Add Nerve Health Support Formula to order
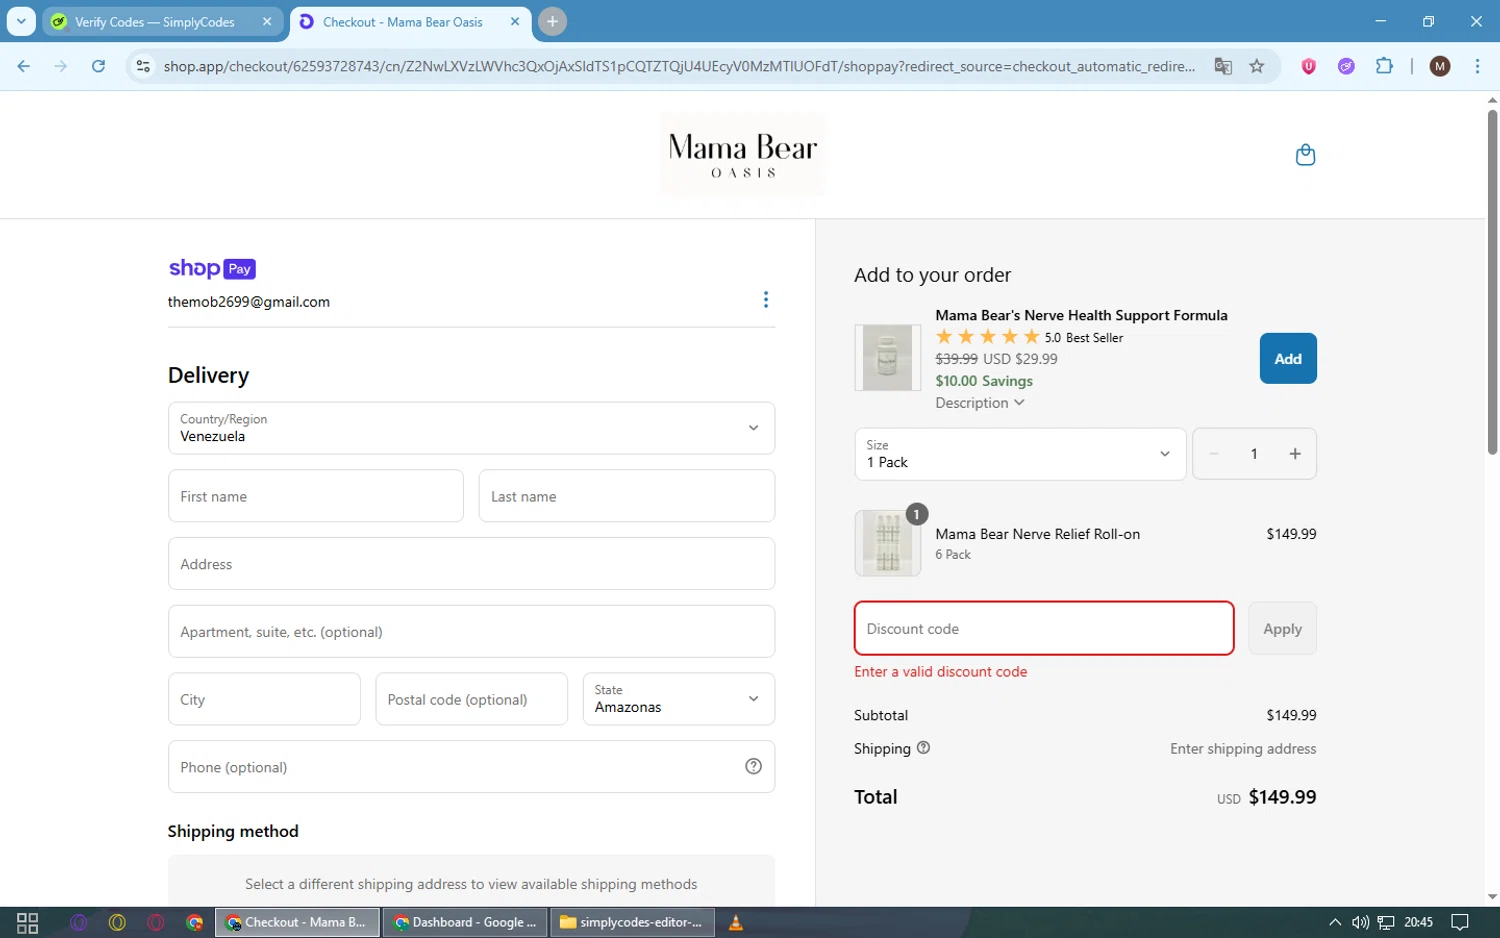The width and height of the screenshot is (1500, 938). click(x=1288, y=358)
